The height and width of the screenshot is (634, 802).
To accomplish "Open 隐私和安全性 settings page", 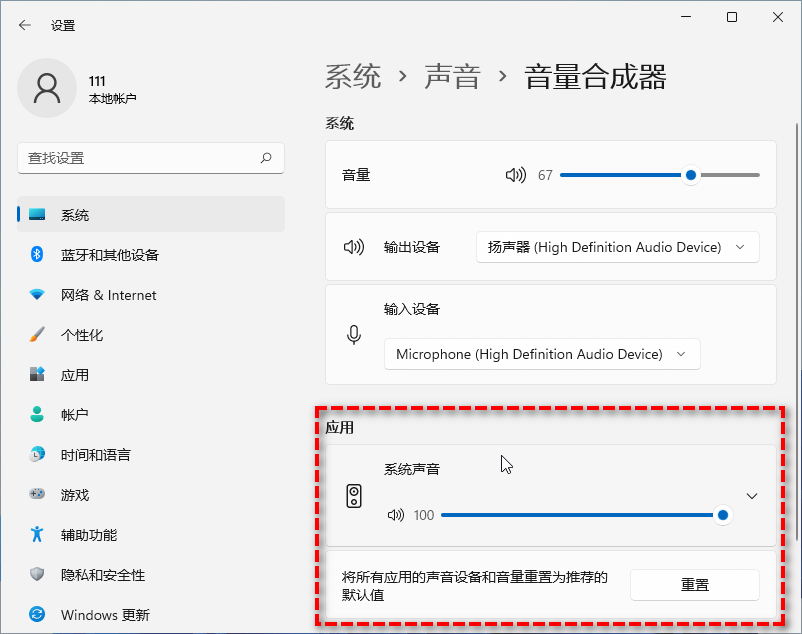I will tap(151, 574).
